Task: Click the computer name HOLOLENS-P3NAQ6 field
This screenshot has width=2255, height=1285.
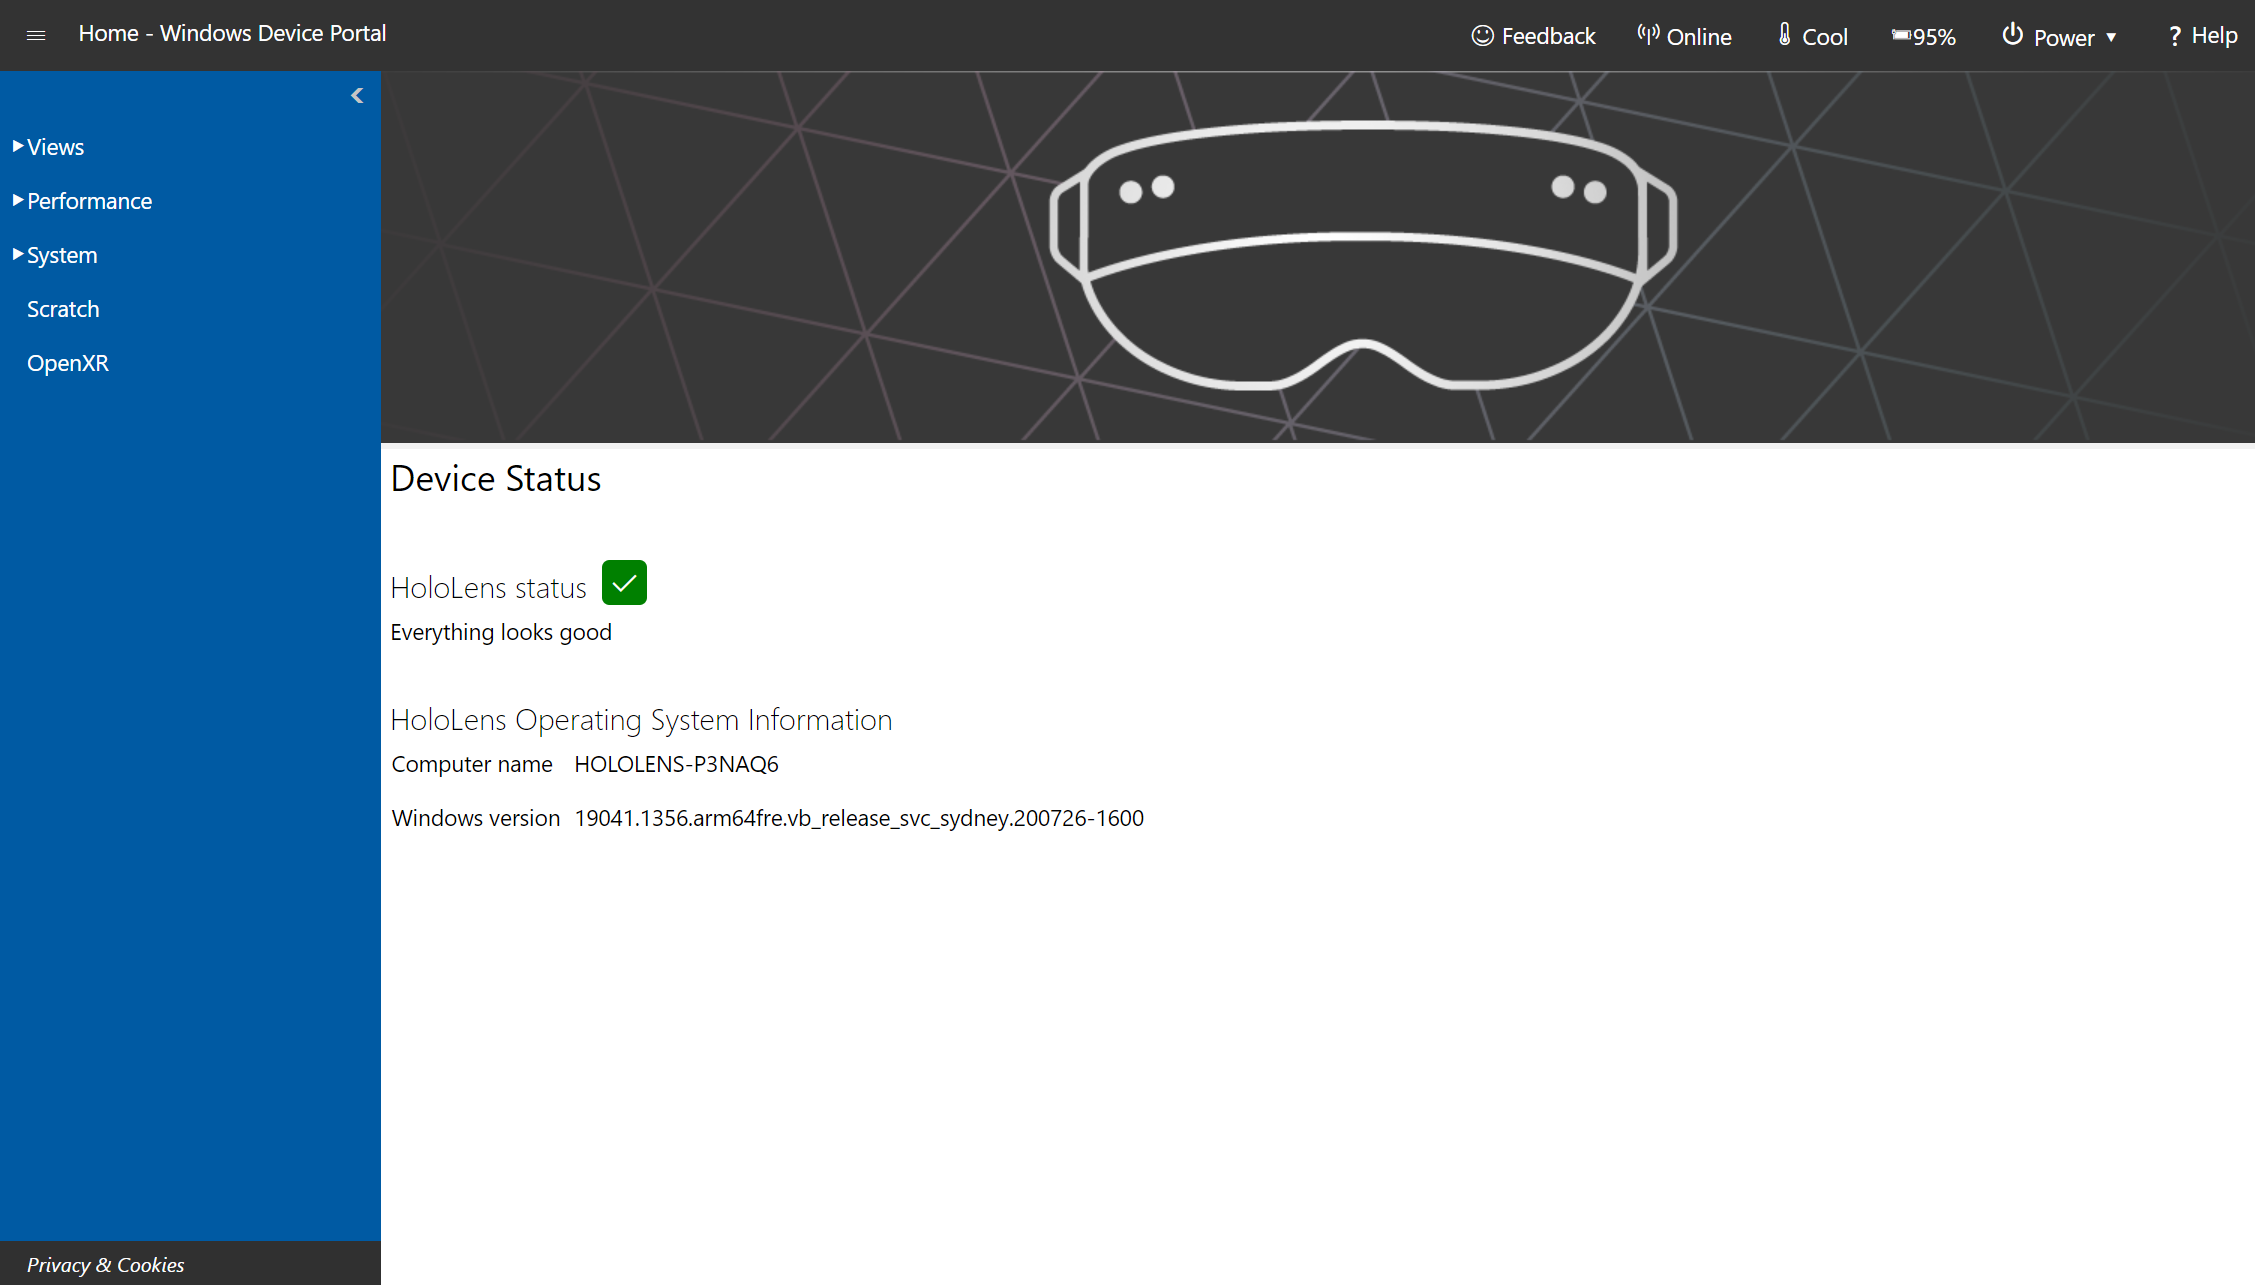Action: 674,763
